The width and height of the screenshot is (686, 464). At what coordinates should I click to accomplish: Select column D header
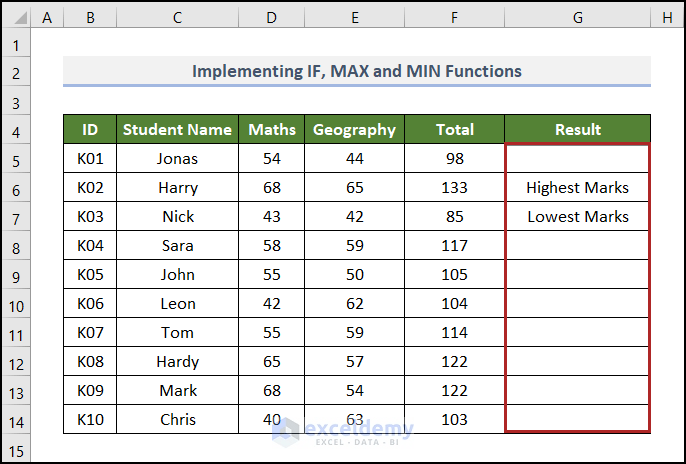tap(272, 17)
